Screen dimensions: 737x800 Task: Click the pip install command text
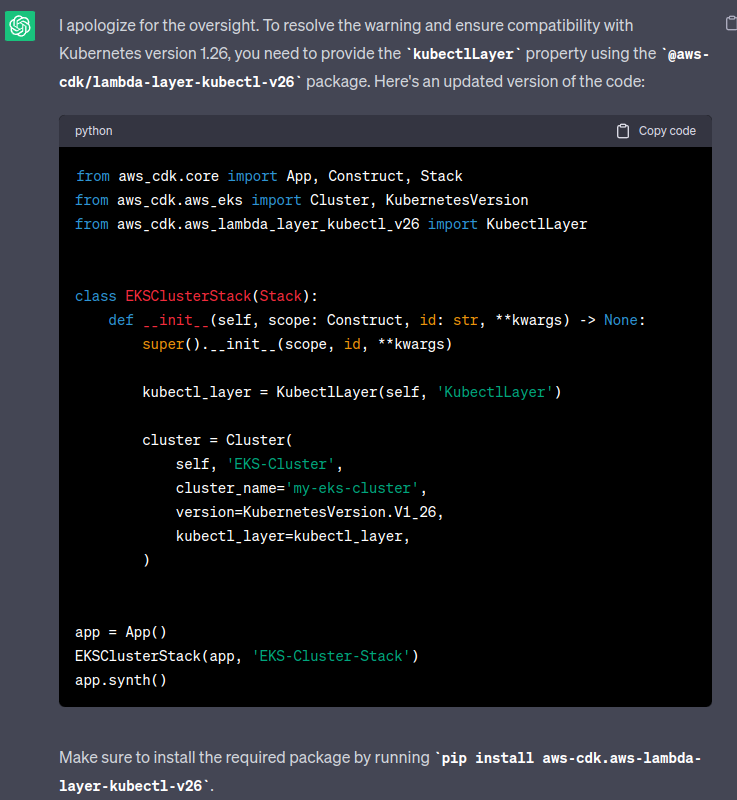380,771
